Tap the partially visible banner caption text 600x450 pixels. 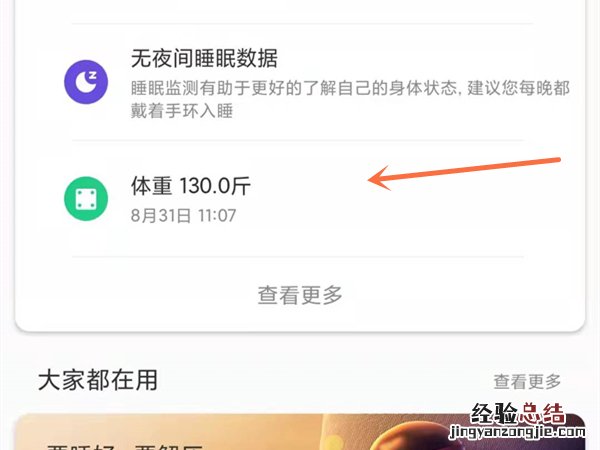pos(125,446)
